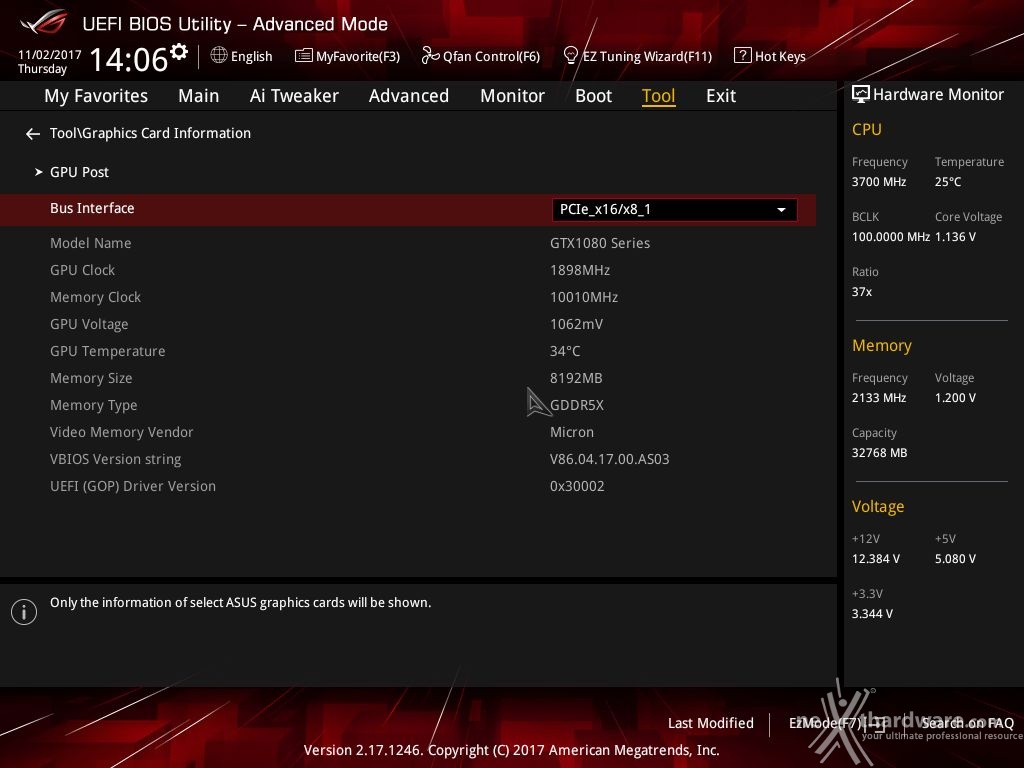The image size is (1024, 768).
Task: Click the Memory Type label
Action: [94, 406]
